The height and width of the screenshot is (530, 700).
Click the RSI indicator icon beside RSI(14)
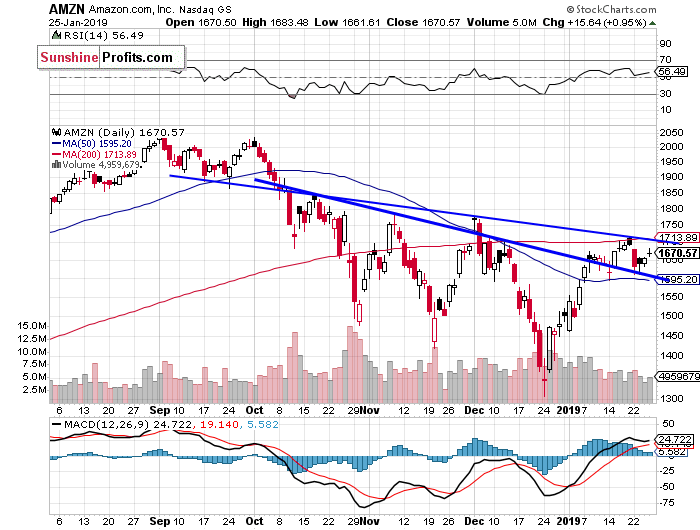point(57,35)
